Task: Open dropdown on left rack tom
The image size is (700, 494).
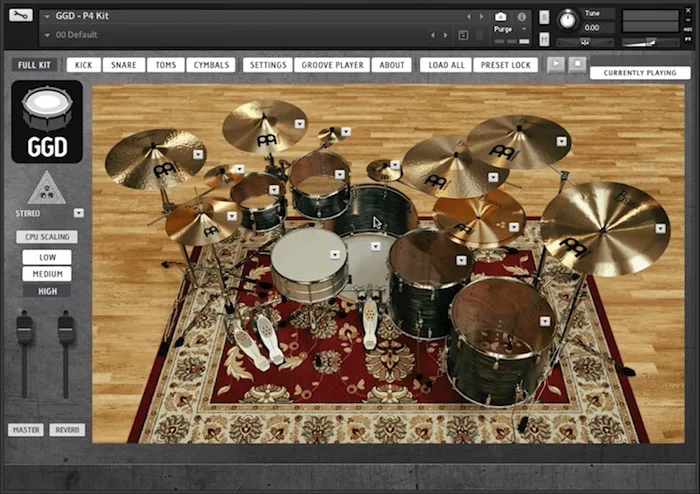Action: [274, 190]
